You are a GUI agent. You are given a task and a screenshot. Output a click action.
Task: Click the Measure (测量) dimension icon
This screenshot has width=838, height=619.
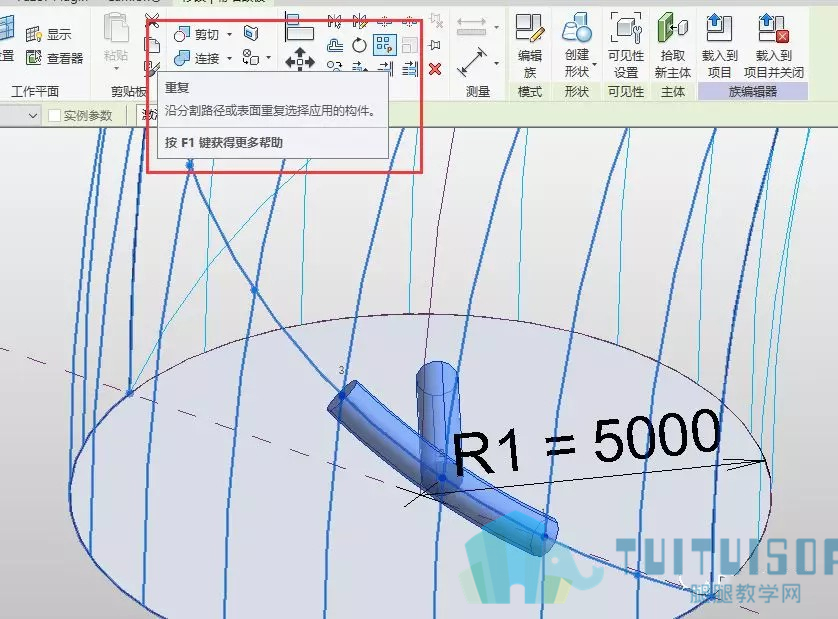tap(472, 62)
